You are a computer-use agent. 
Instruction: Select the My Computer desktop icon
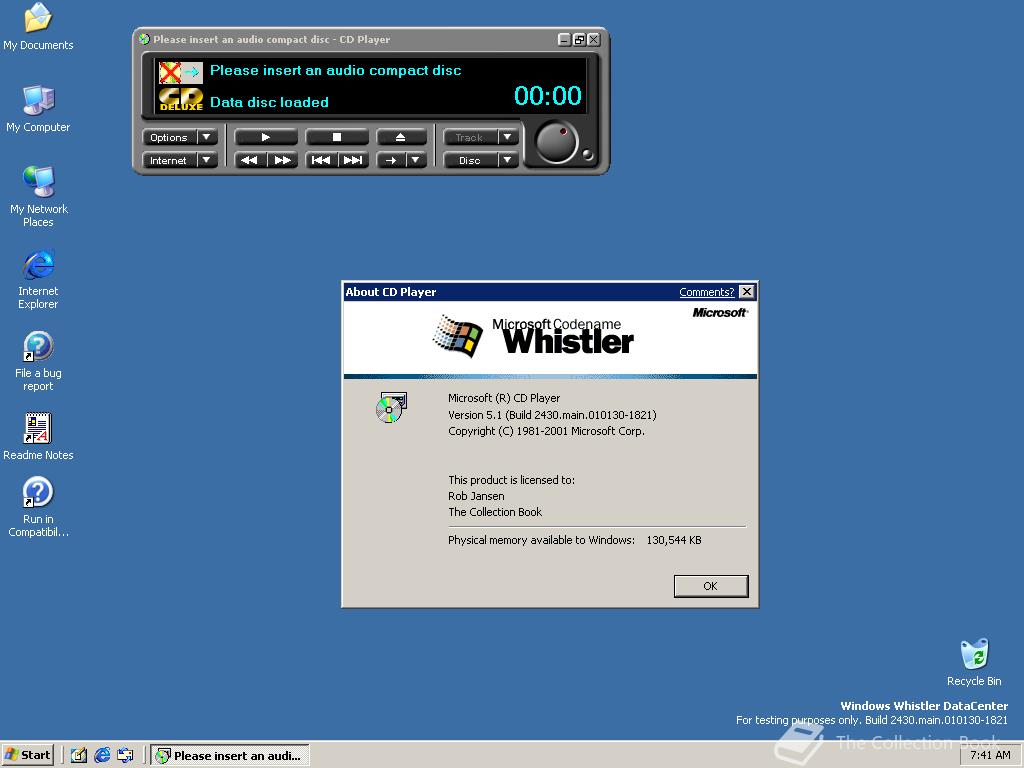[x=38, y=109]
